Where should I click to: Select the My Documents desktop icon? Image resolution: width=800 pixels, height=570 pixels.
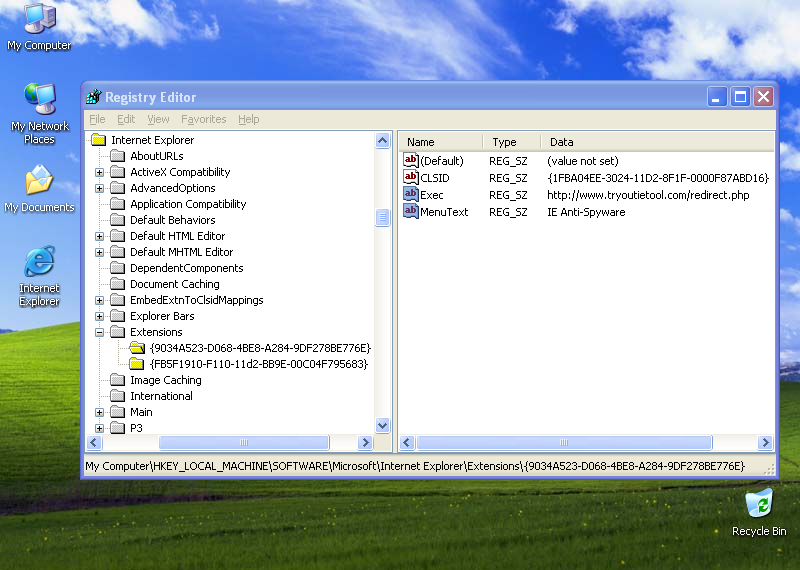coord(39,182)
